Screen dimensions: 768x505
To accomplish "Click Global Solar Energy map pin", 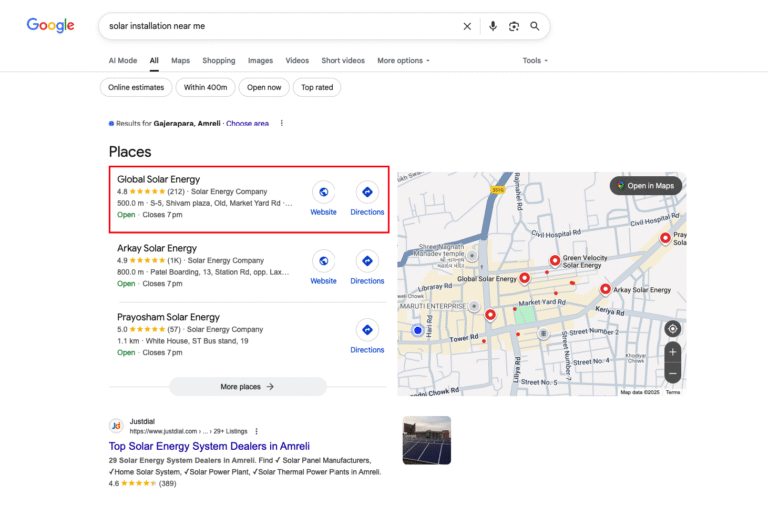I will pyautogui.click(x=525, y=279).
